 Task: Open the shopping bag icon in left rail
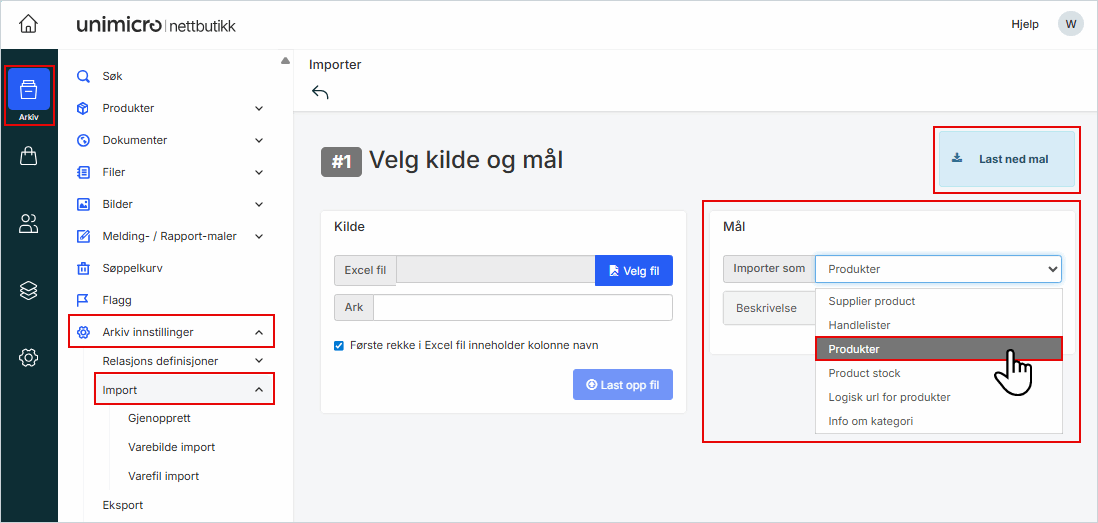pyautogui.click(x=28, y=156)
